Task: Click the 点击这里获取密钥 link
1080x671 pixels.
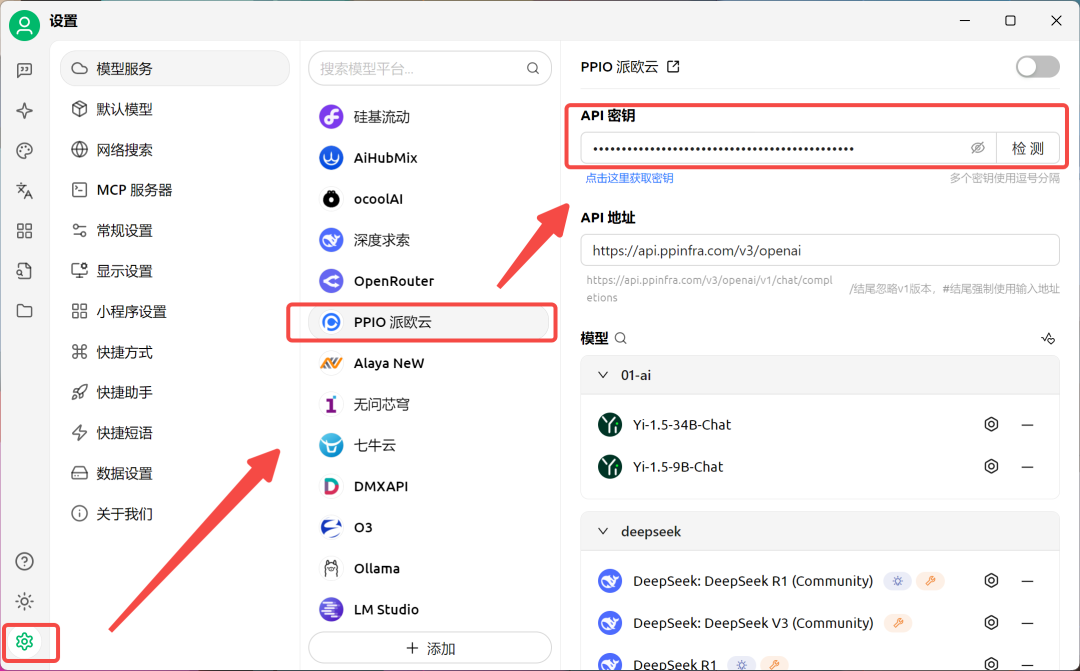Action: 629,178
